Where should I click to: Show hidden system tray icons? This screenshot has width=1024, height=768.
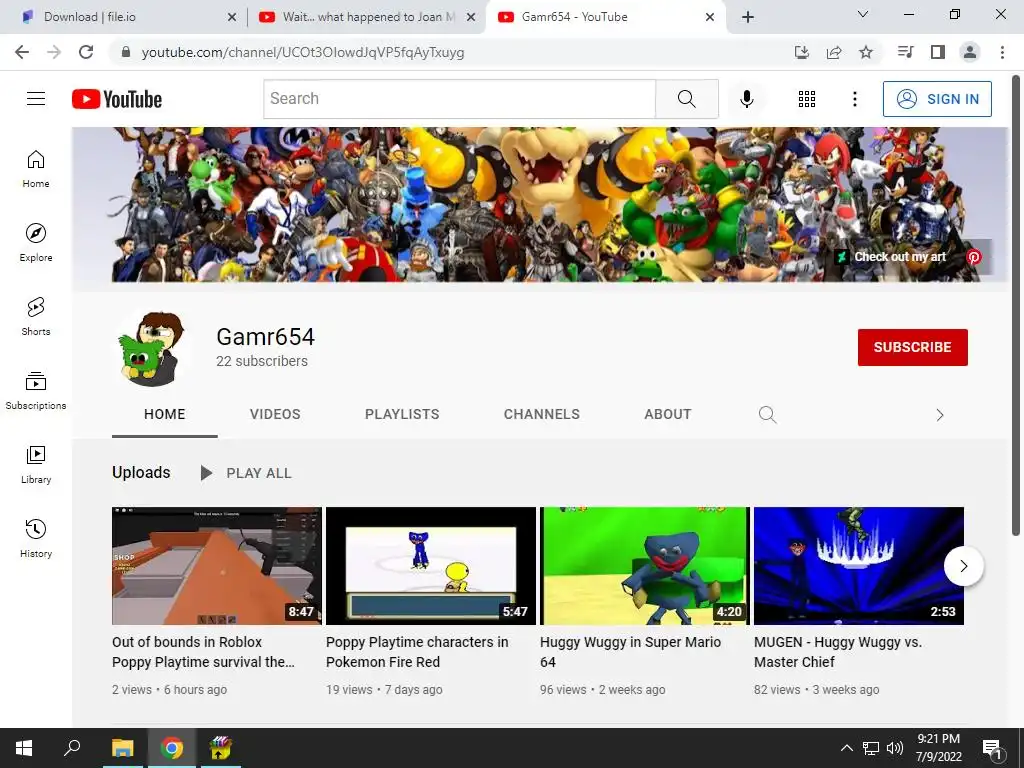[846, 748]
